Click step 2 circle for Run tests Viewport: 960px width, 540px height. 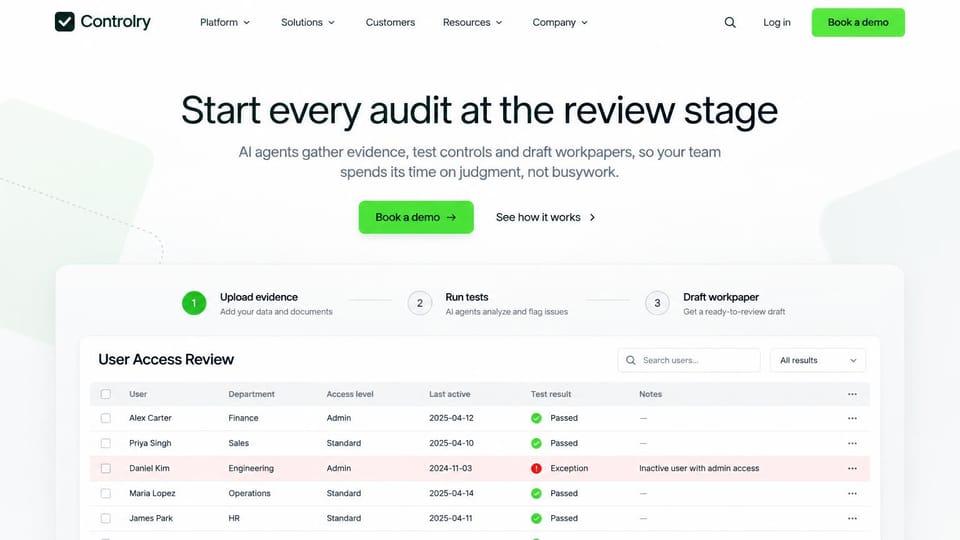tap(420, 303)
